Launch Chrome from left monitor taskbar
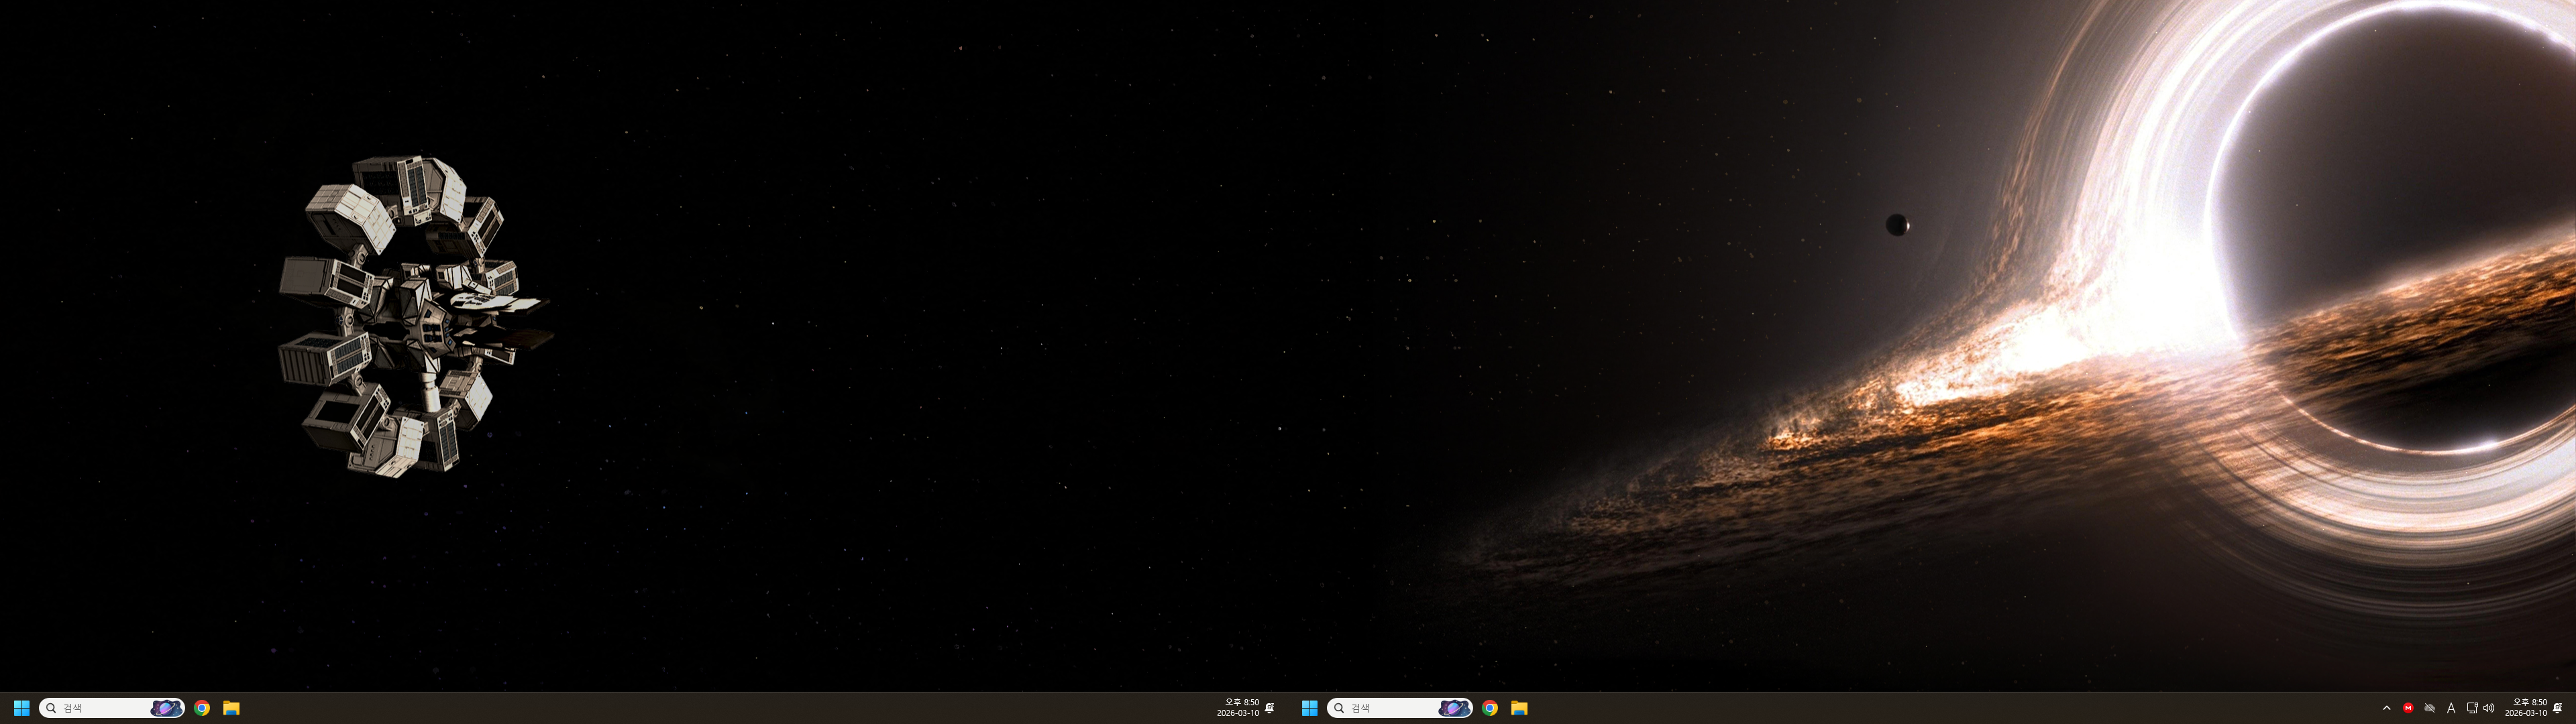The width and height of the screenshot is (2576, 724). coord(202,708)
